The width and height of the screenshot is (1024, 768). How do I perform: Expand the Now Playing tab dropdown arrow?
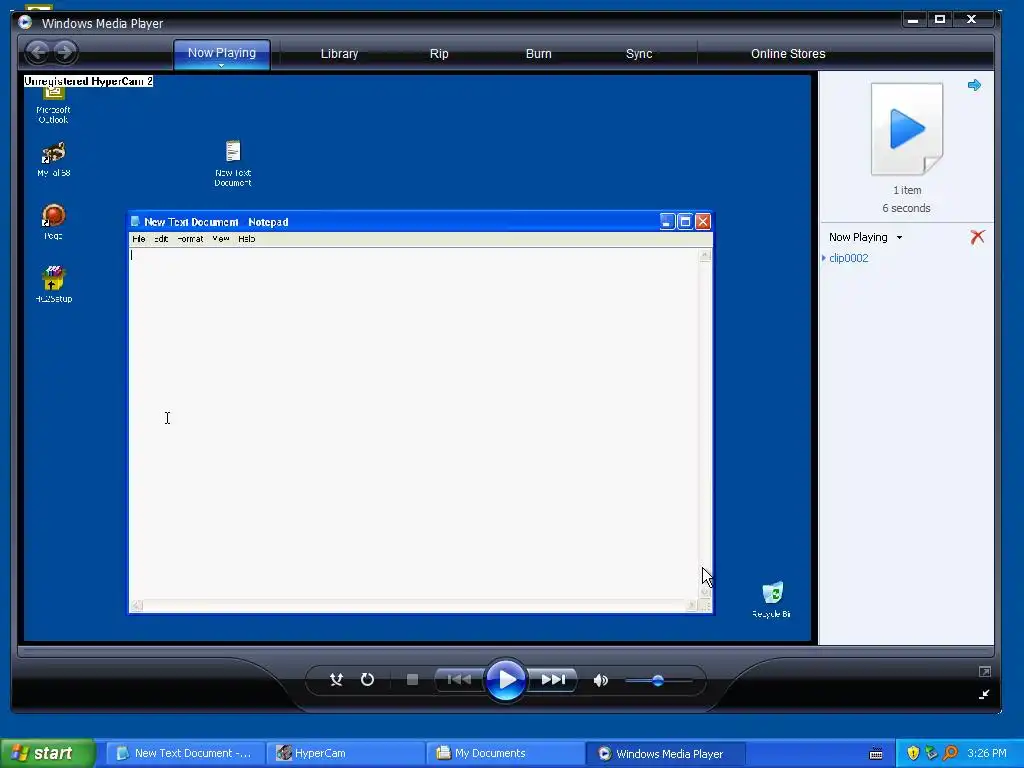221,65
